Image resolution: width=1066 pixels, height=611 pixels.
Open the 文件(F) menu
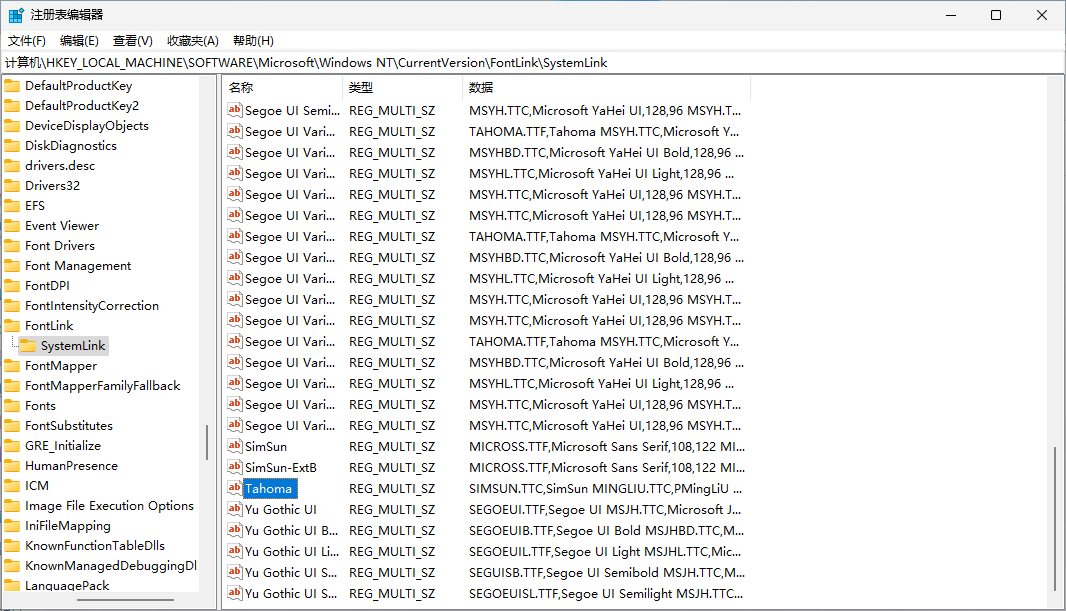[27, 41]
